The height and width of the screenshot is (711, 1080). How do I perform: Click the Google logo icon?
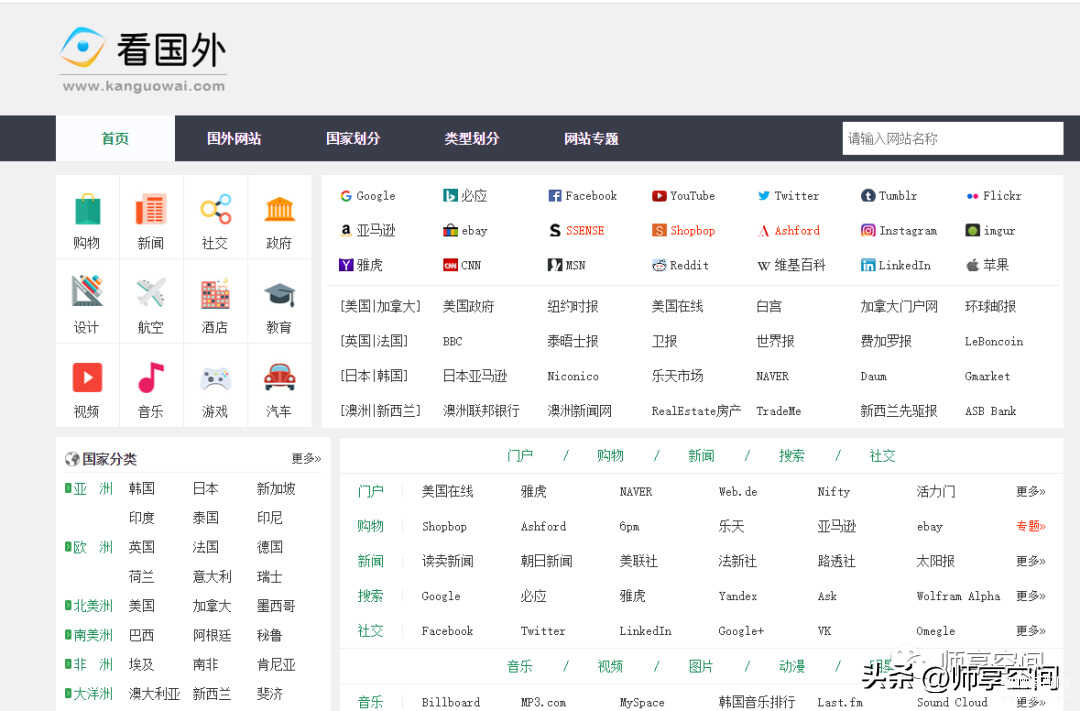[346, 196]
